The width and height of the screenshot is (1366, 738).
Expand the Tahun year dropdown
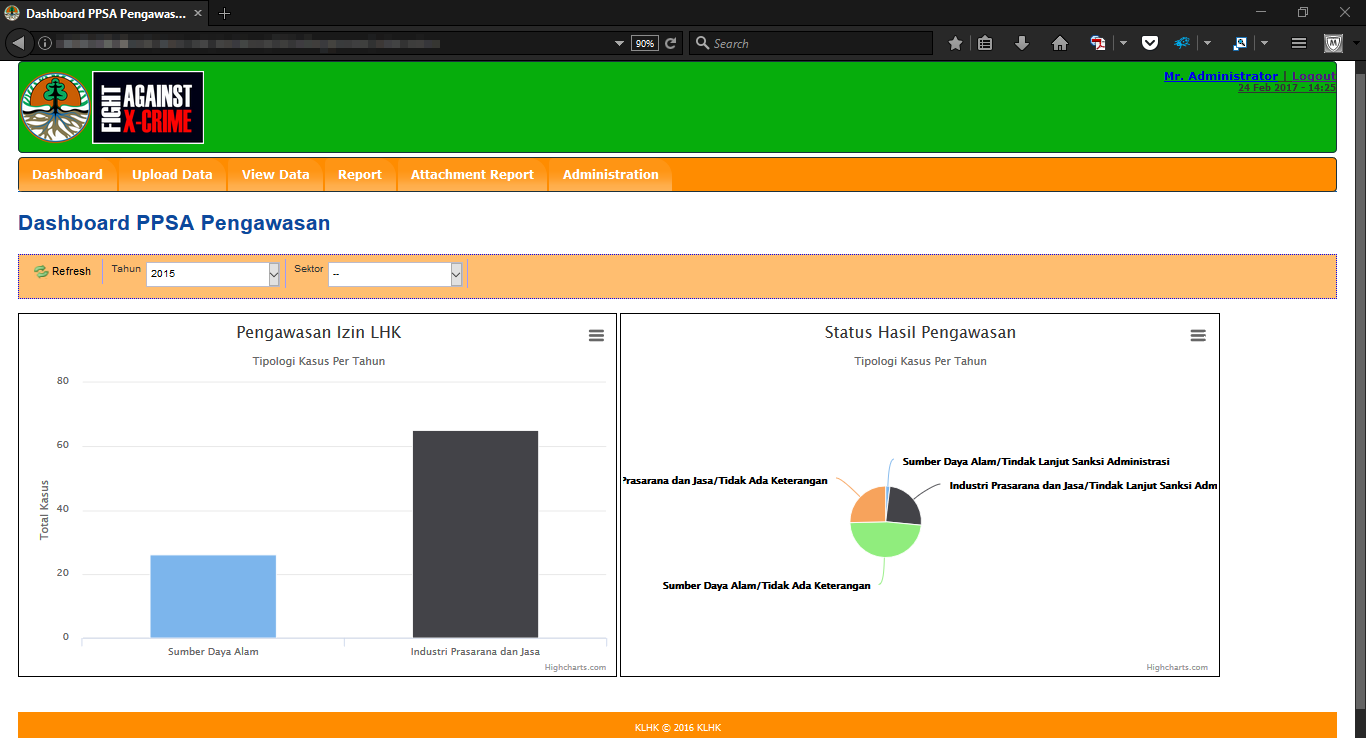tap(274, 274)
